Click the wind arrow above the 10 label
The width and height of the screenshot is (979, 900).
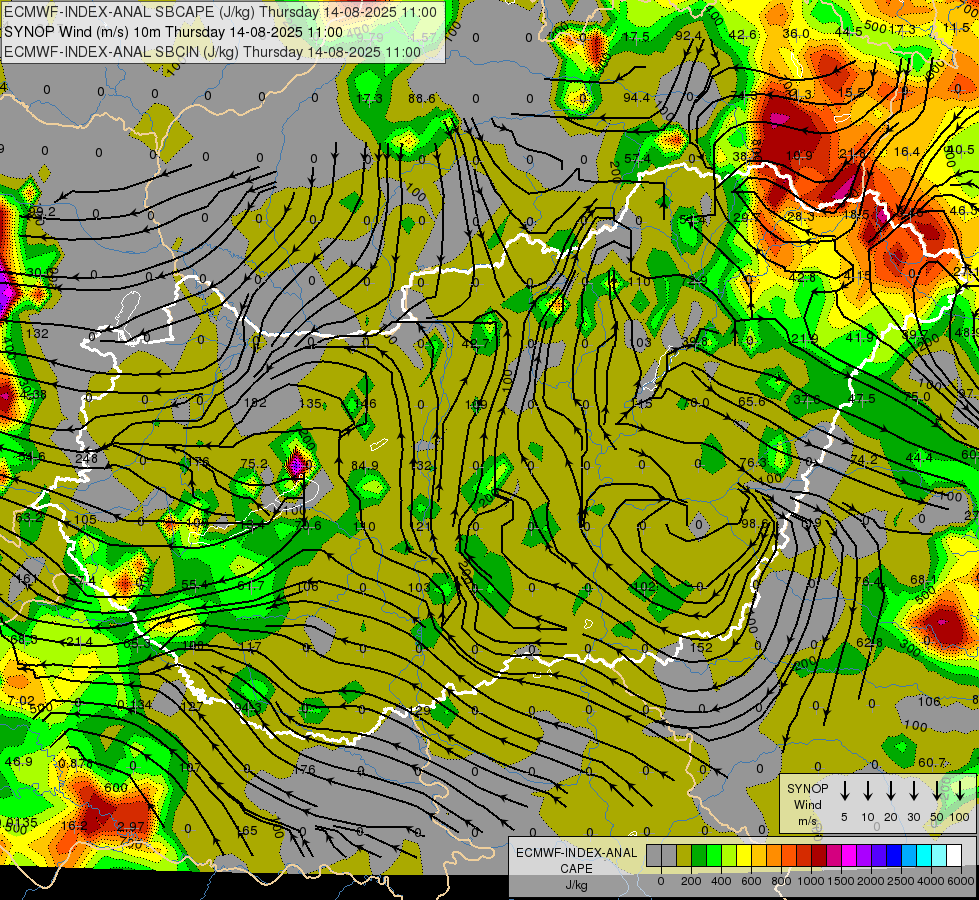pyautogui.click(x=868, y=791)
